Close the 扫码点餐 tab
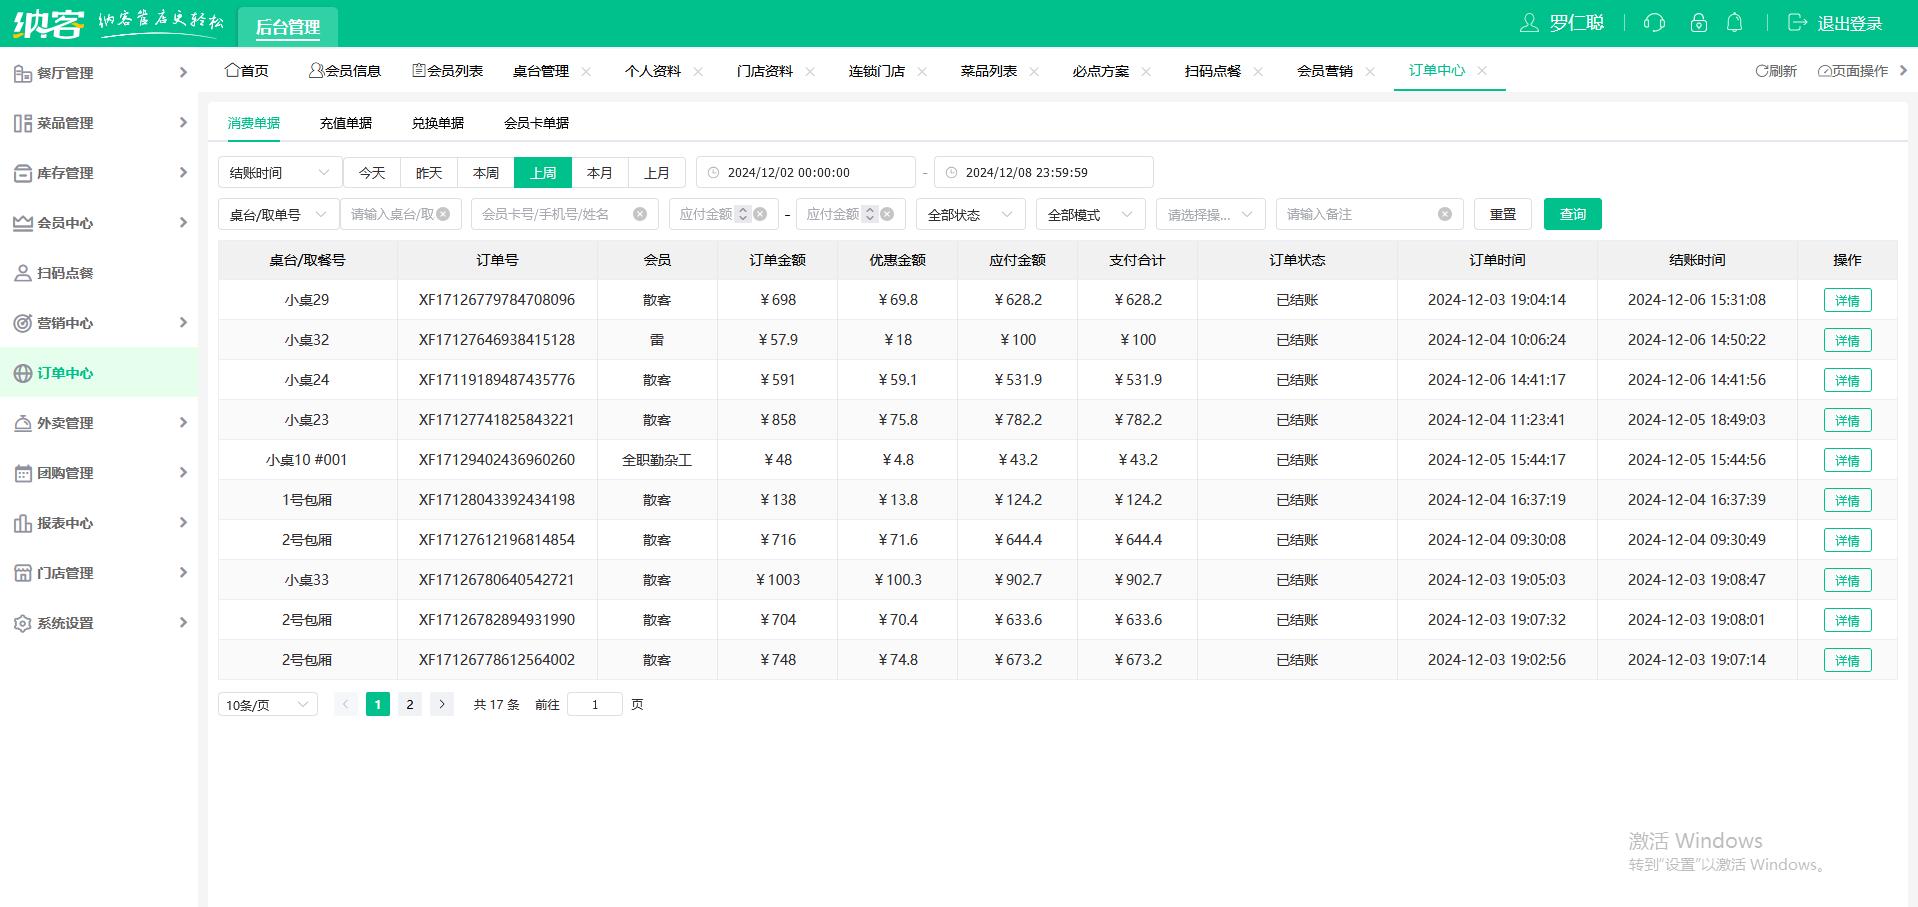1918x907 pixels. [x=1258, y=71]
